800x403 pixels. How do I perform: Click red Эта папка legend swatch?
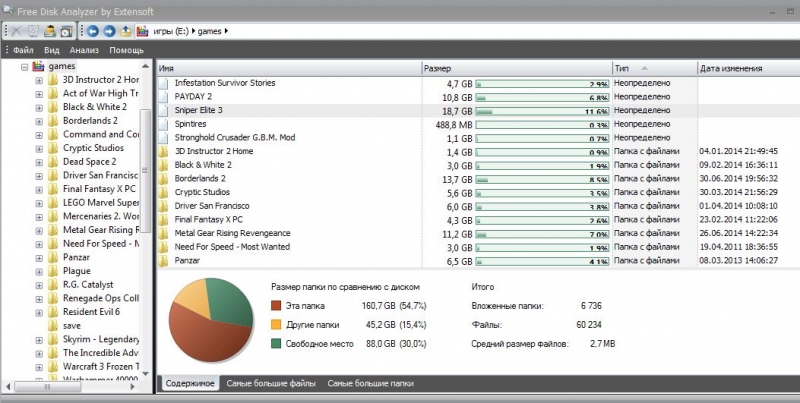pyautogui.click(x=276, y=306)
